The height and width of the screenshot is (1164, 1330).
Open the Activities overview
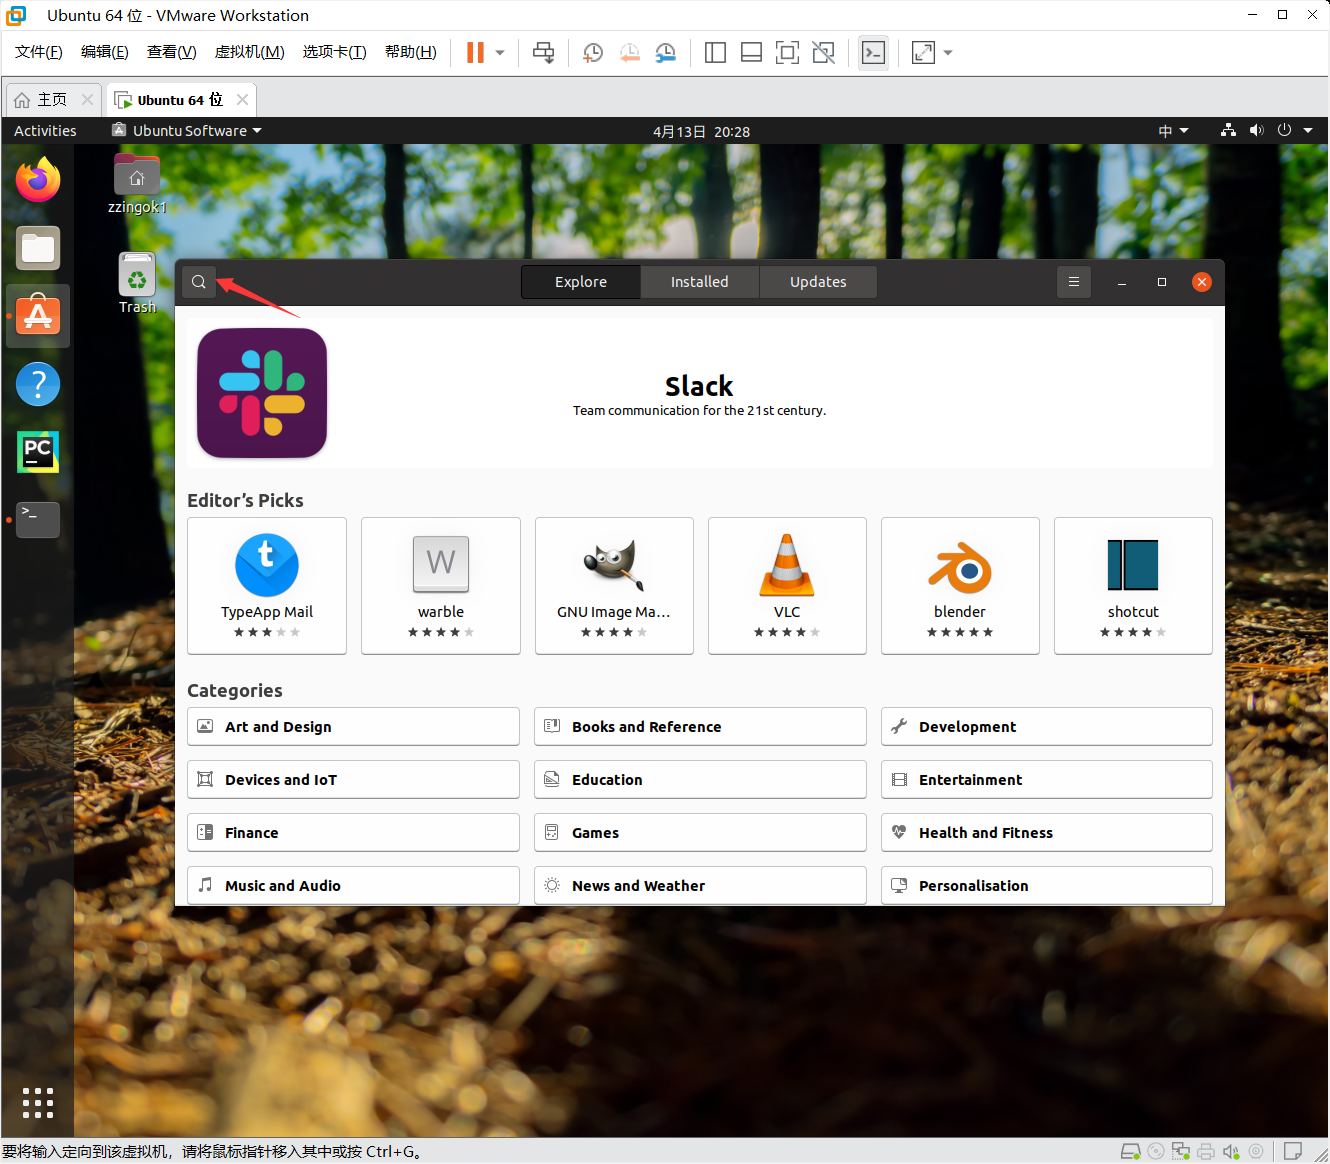tap(45, 131)
